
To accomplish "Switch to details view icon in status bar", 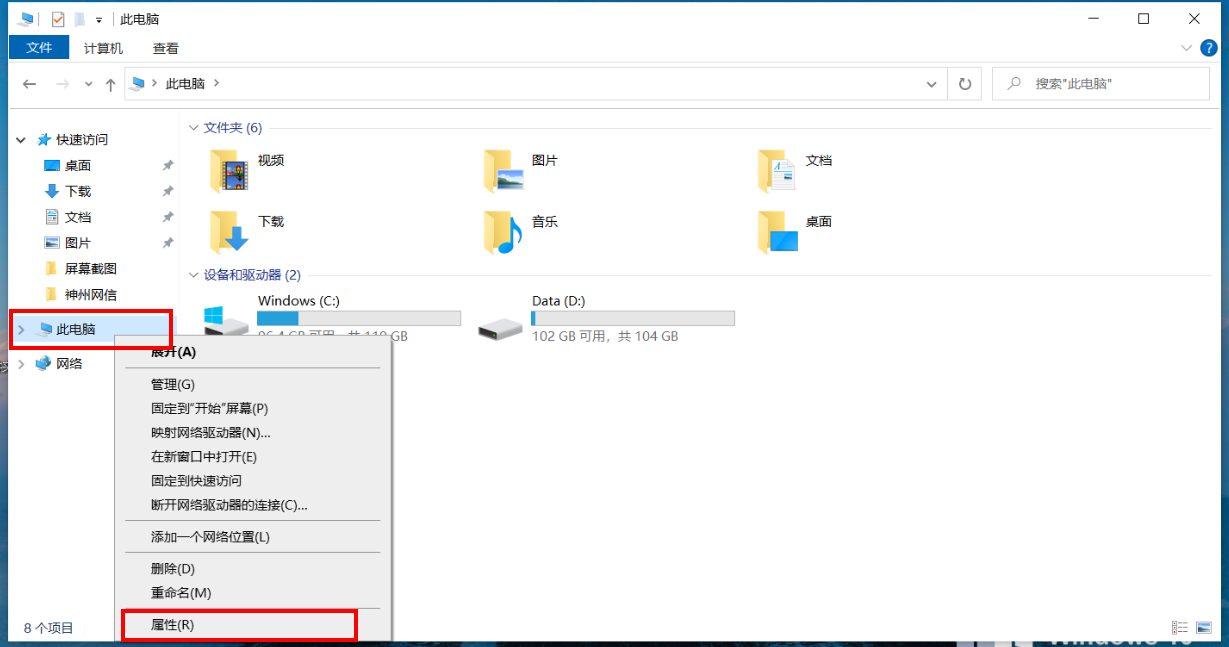I will tap(1181, 627).
